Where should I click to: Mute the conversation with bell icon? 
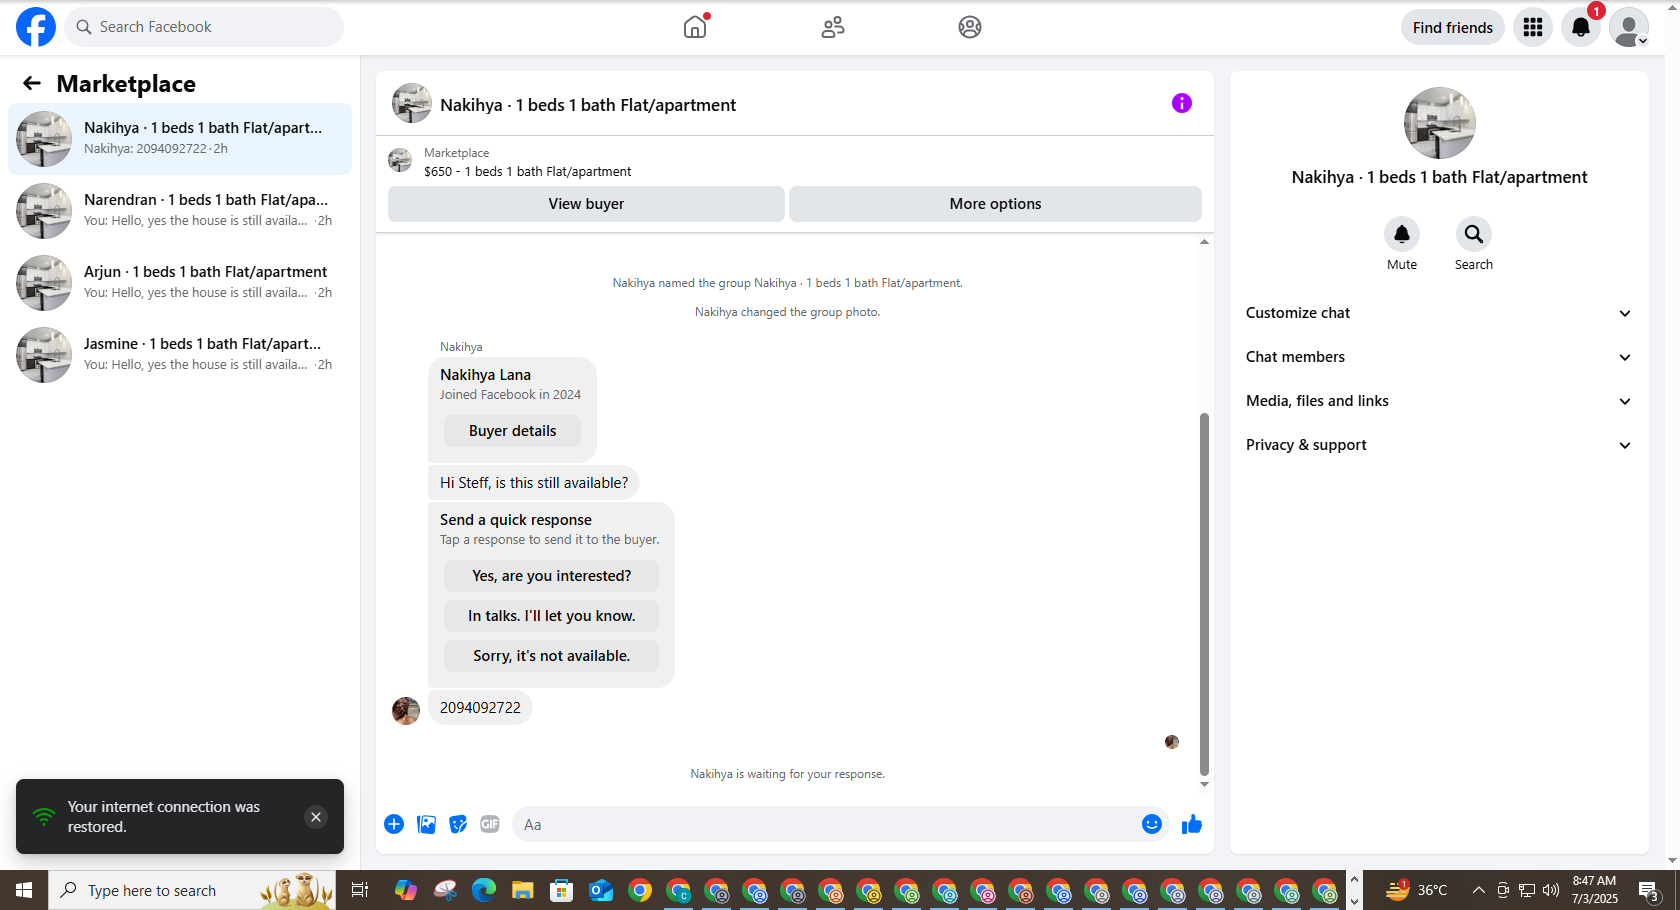pos(1402,234)
